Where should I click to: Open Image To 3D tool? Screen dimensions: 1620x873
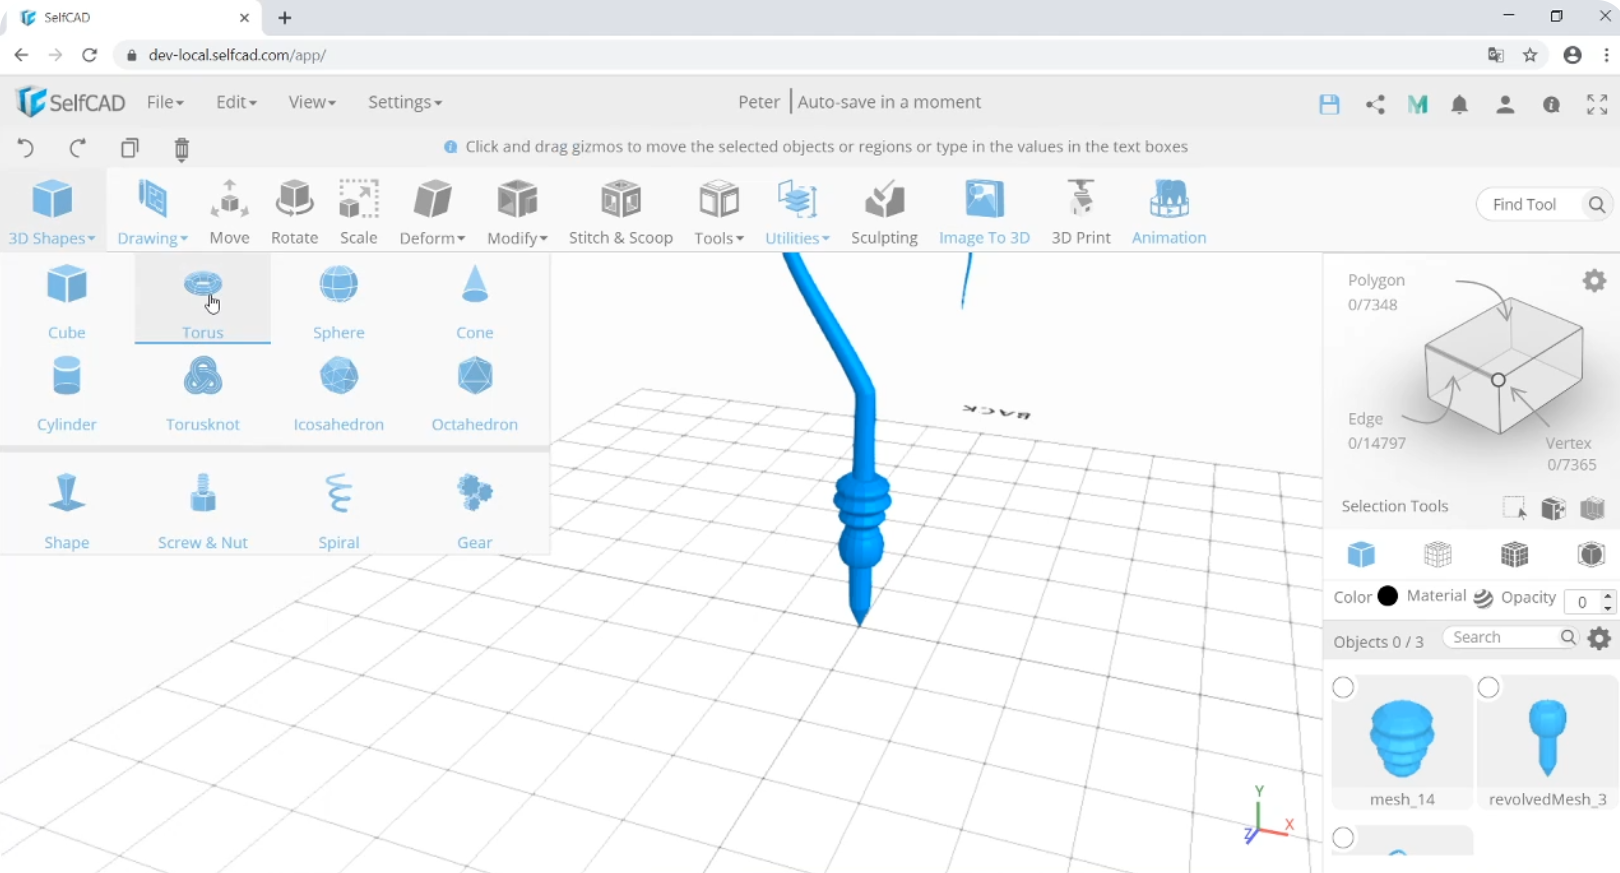coord(984,212)
